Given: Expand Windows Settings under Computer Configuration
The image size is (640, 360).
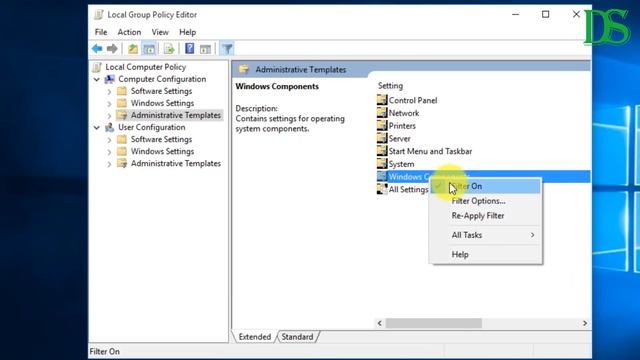Looking at the screenshot, I should [x=109, y=104].
